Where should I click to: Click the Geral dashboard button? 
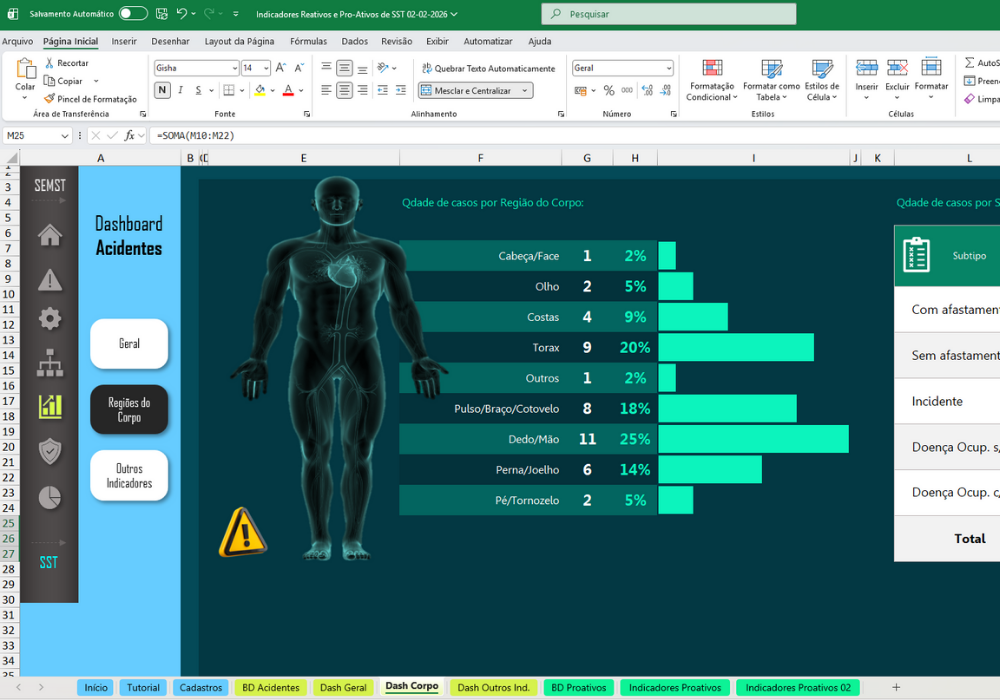[129, 344]
